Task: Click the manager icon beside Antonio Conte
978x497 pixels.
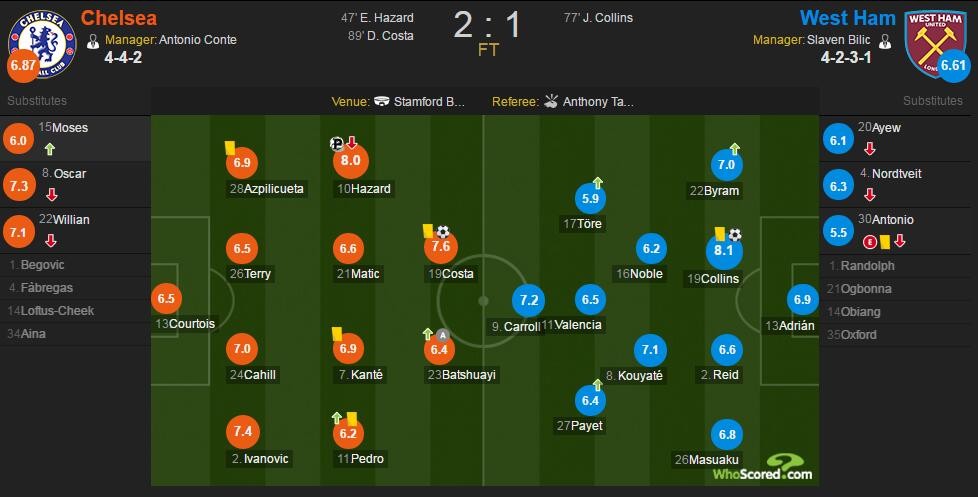Action: click(93, 41)
